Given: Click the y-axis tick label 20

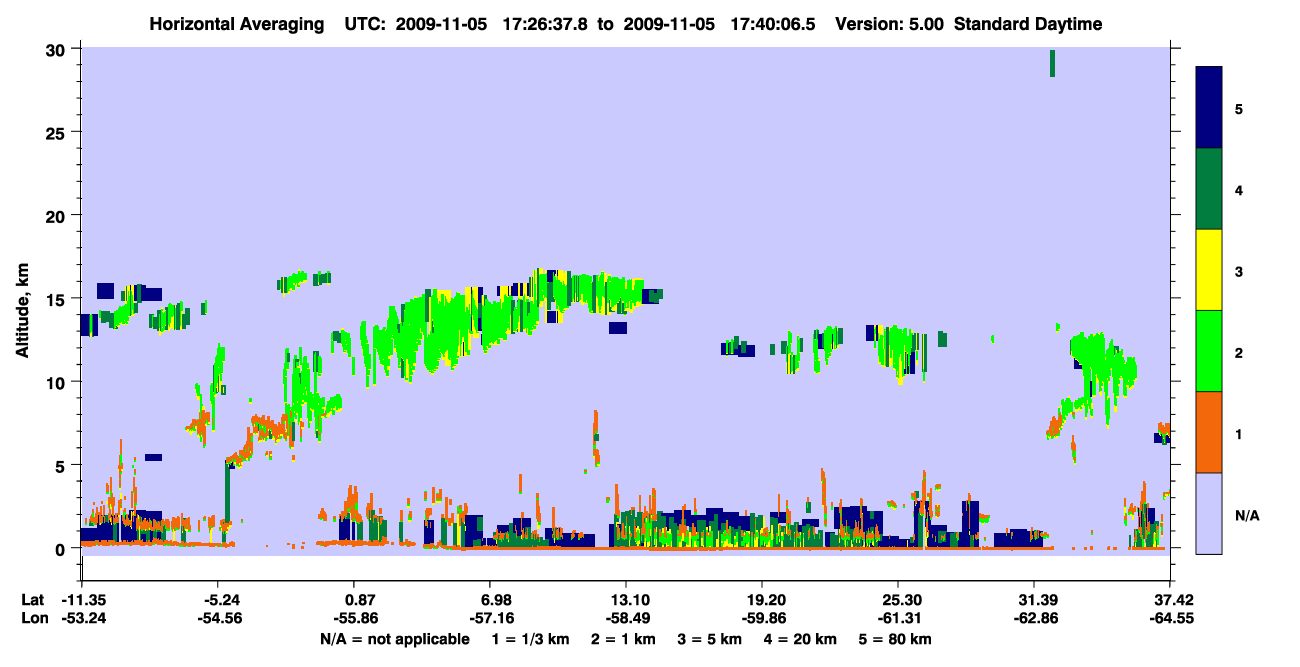Looking at the screenshot, I should [x=58, y=216].
